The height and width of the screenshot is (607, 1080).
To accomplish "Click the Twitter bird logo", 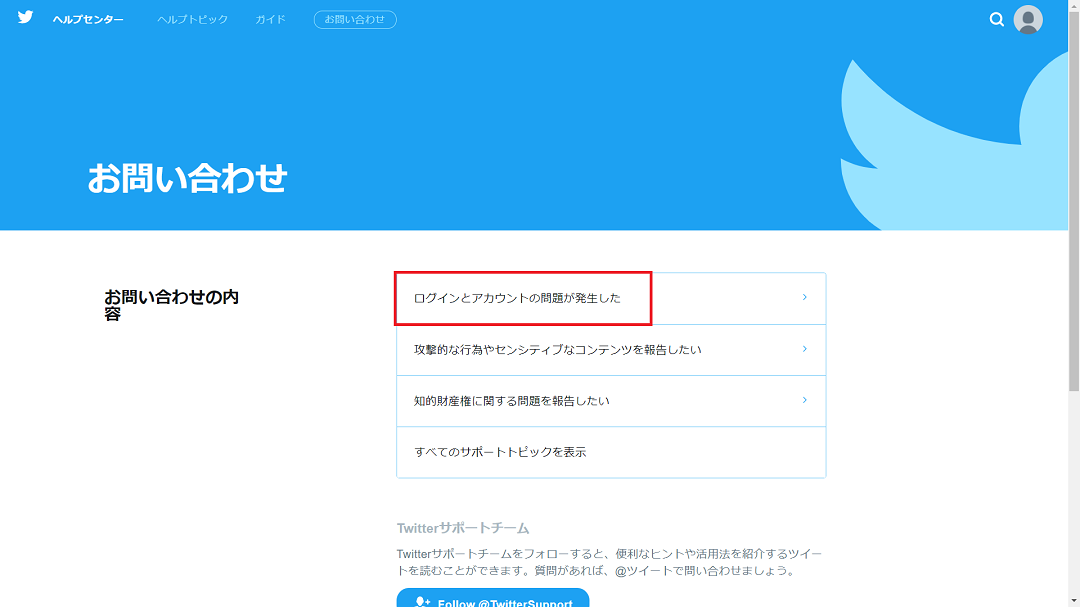I will (25, 18).
